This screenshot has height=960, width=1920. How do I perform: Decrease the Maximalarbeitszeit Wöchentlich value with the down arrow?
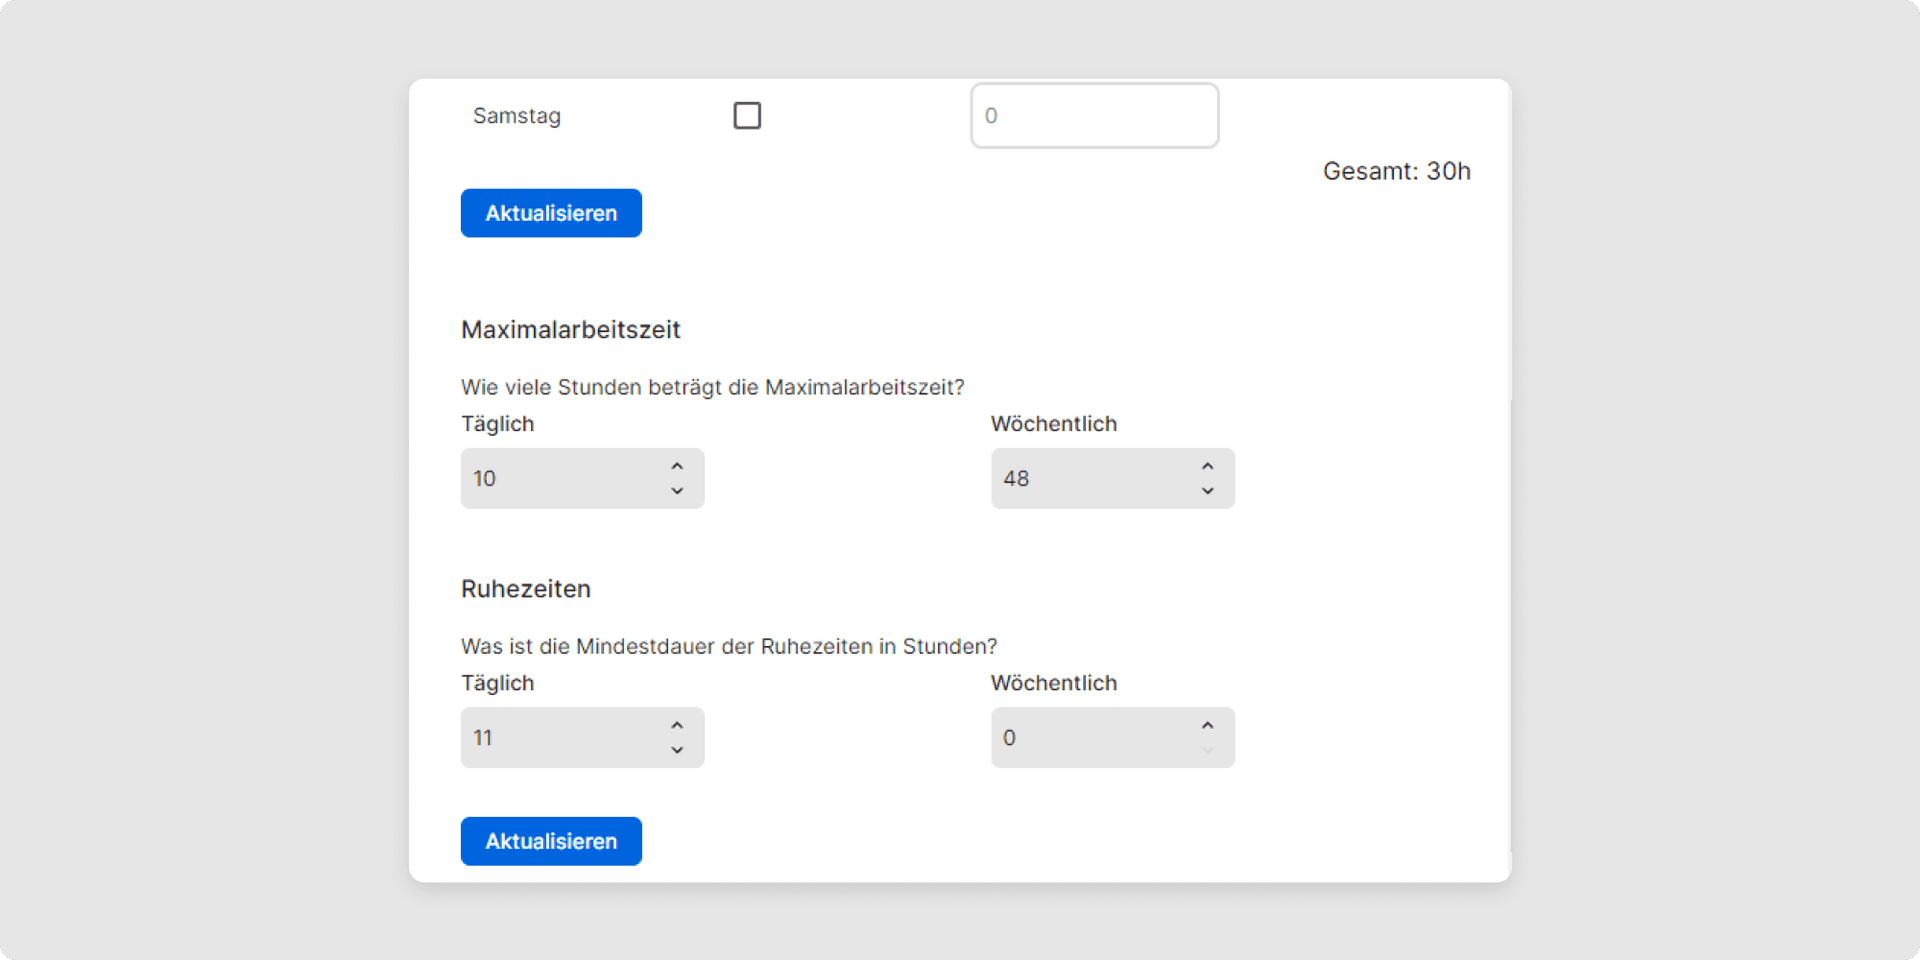1207,491
